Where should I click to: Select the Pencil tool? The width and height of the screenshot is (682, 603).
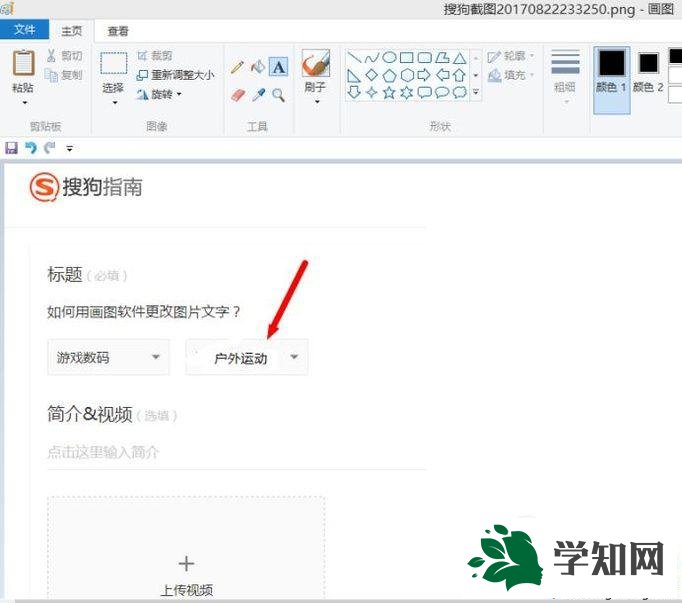coord(237,67)
